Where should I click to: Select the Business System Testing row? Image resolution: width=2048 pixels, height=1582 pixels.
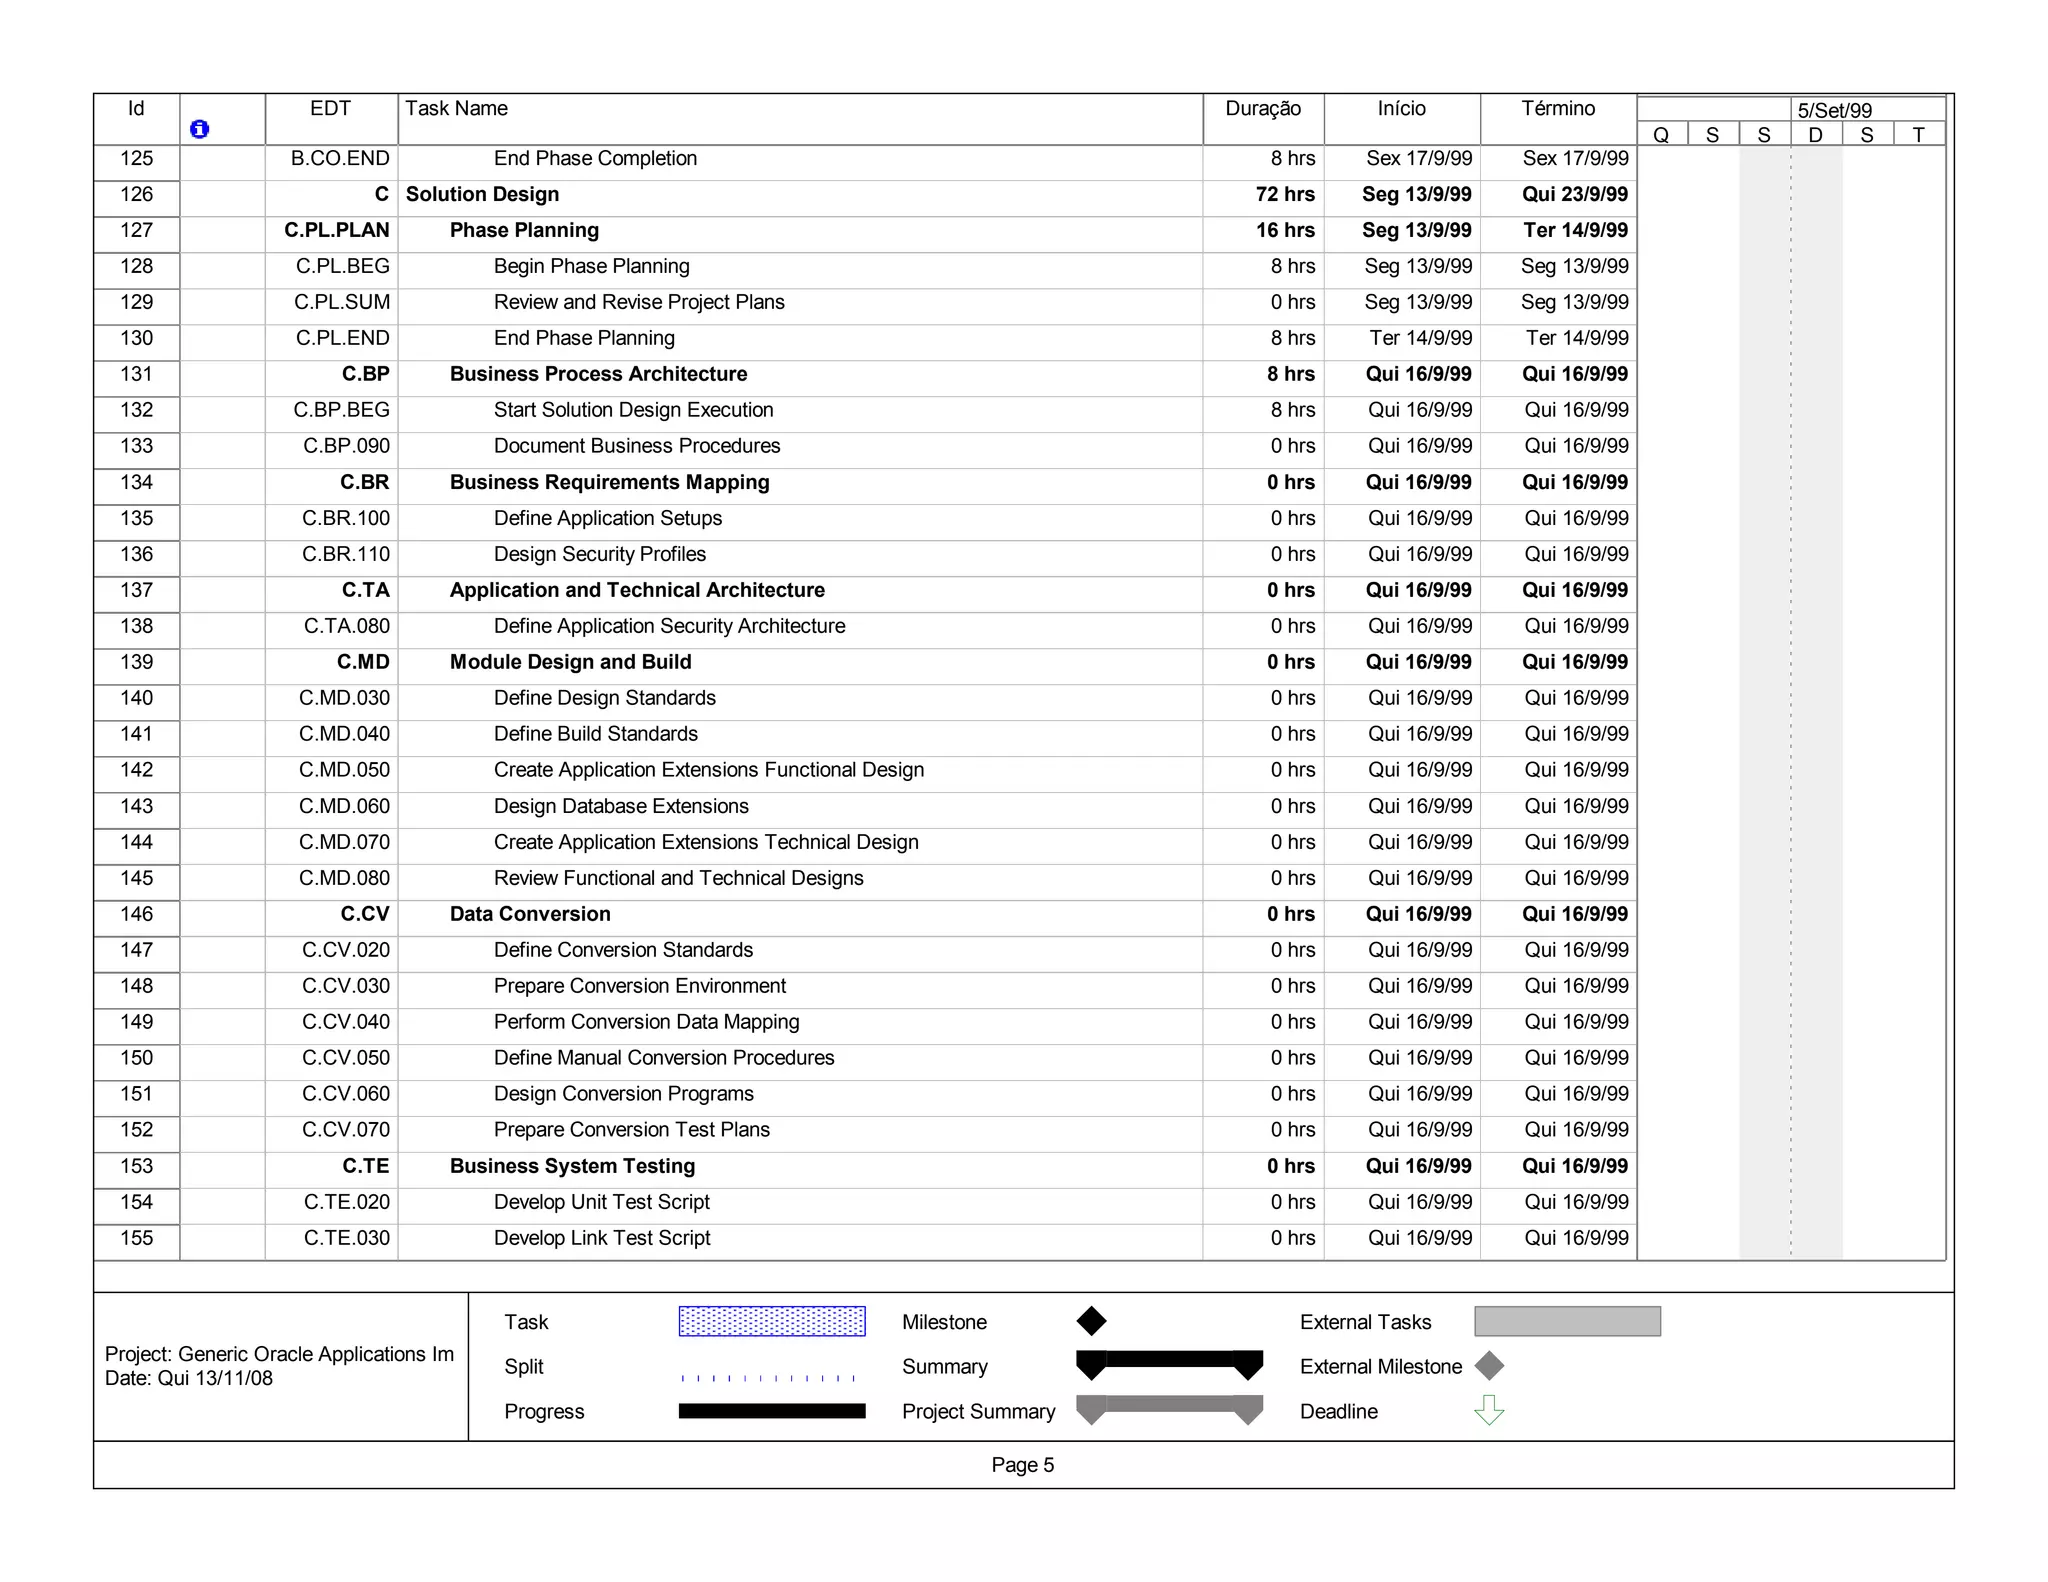[572, 1166]
